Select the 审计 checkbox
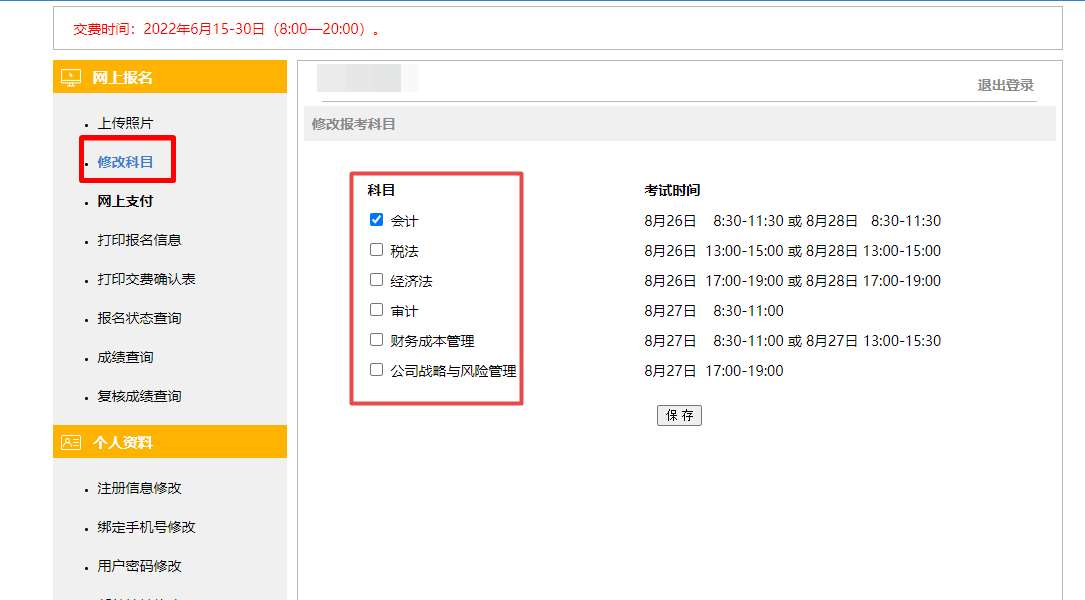This screenshot has width=1085, height=600. (377, 310)
